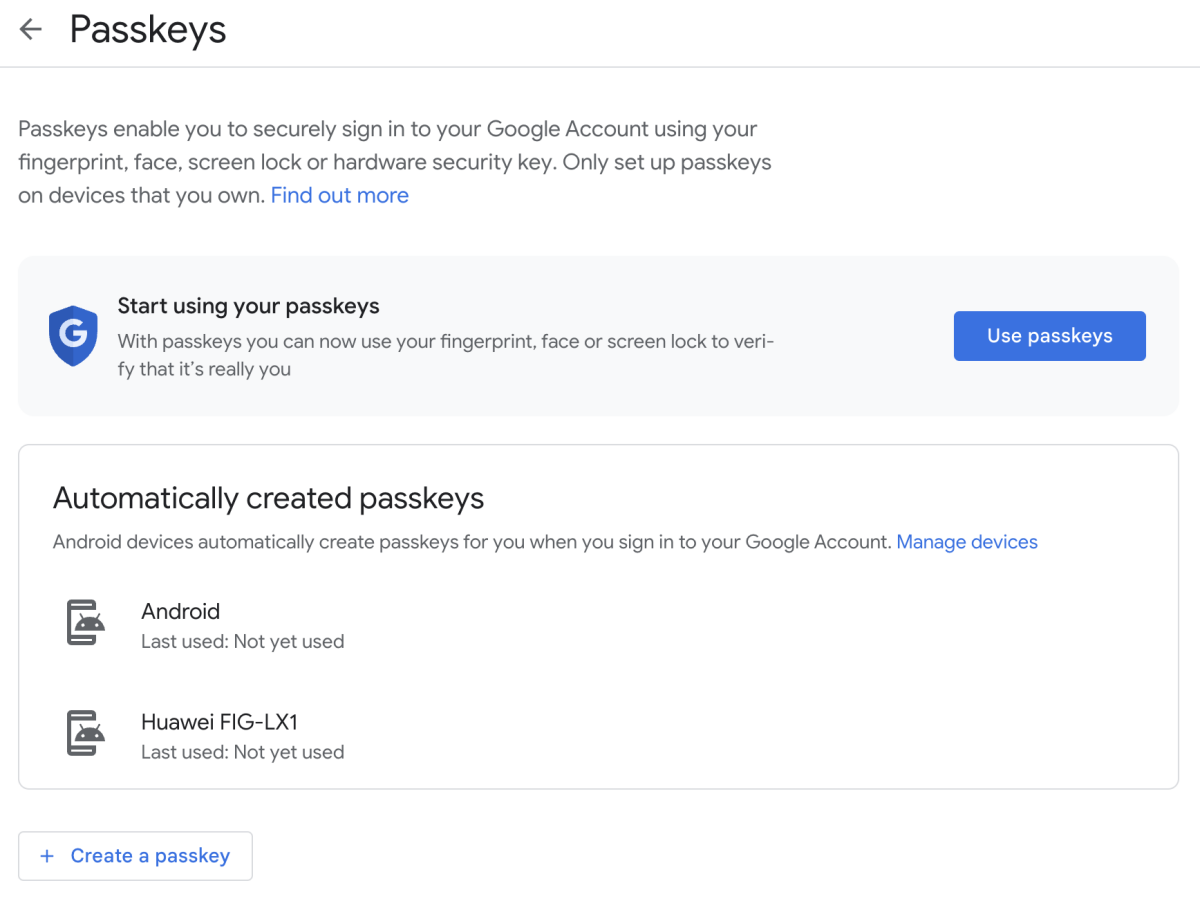Viewport: 1200px width, 910px height.
Task: Open the Manage devices link
Action: click(x=967, y=542)
